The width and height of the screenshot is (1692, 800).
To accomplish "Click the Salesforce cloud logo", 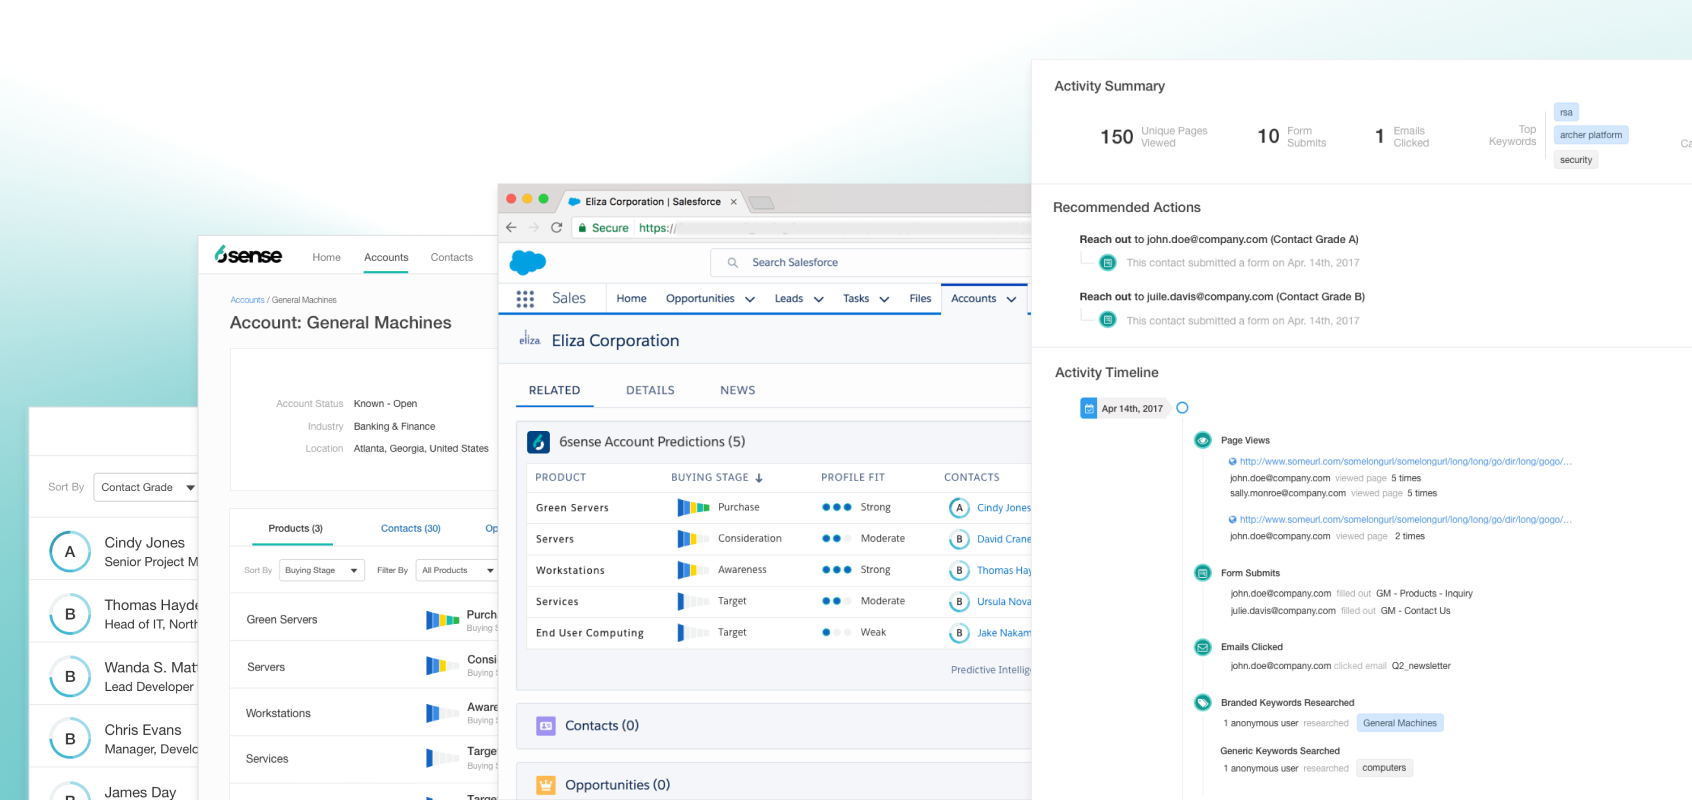I will pos(527,262).
